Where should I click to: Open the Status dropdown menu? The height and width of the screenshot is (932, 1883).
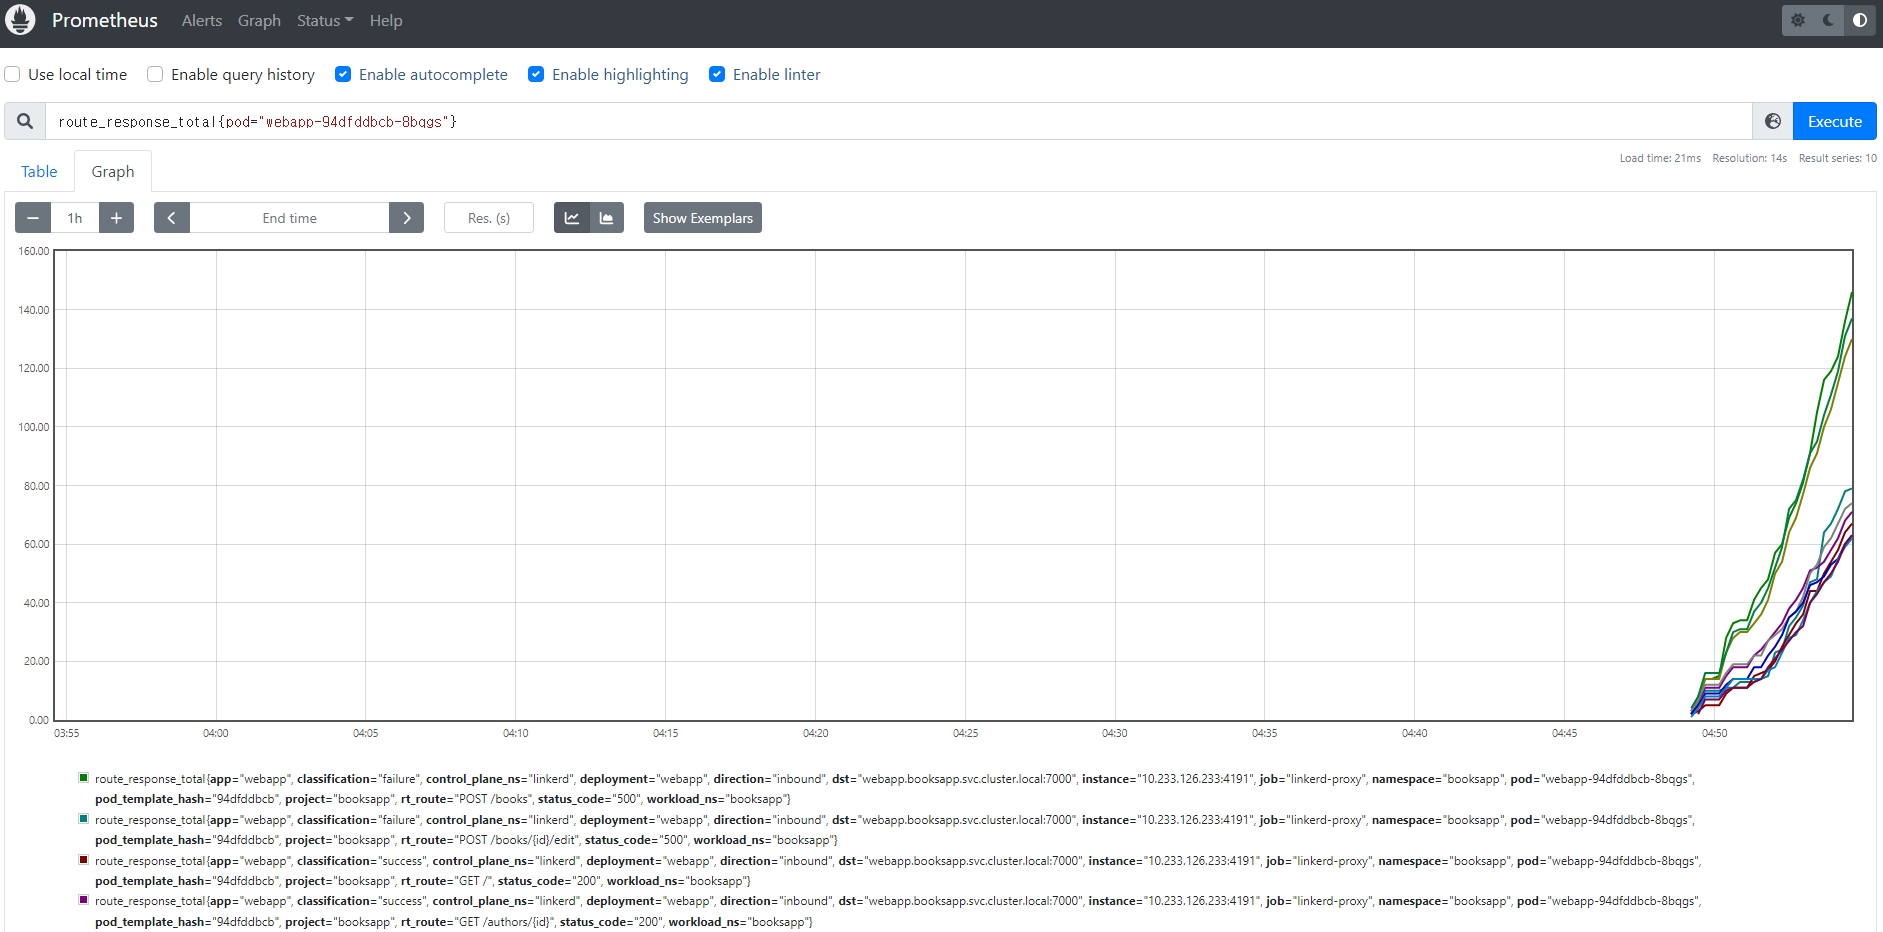point(324,20)
